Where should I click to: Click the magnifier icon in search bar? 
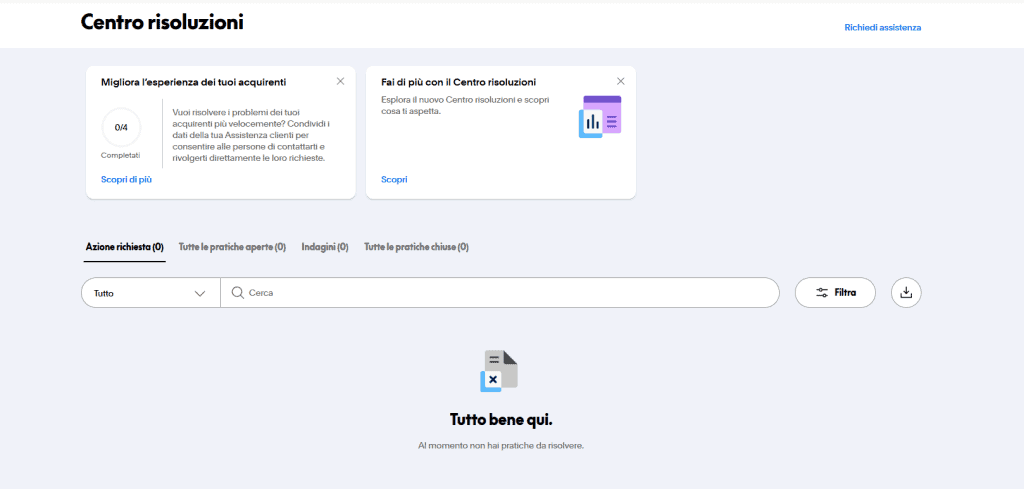click(x=238, y=293)
